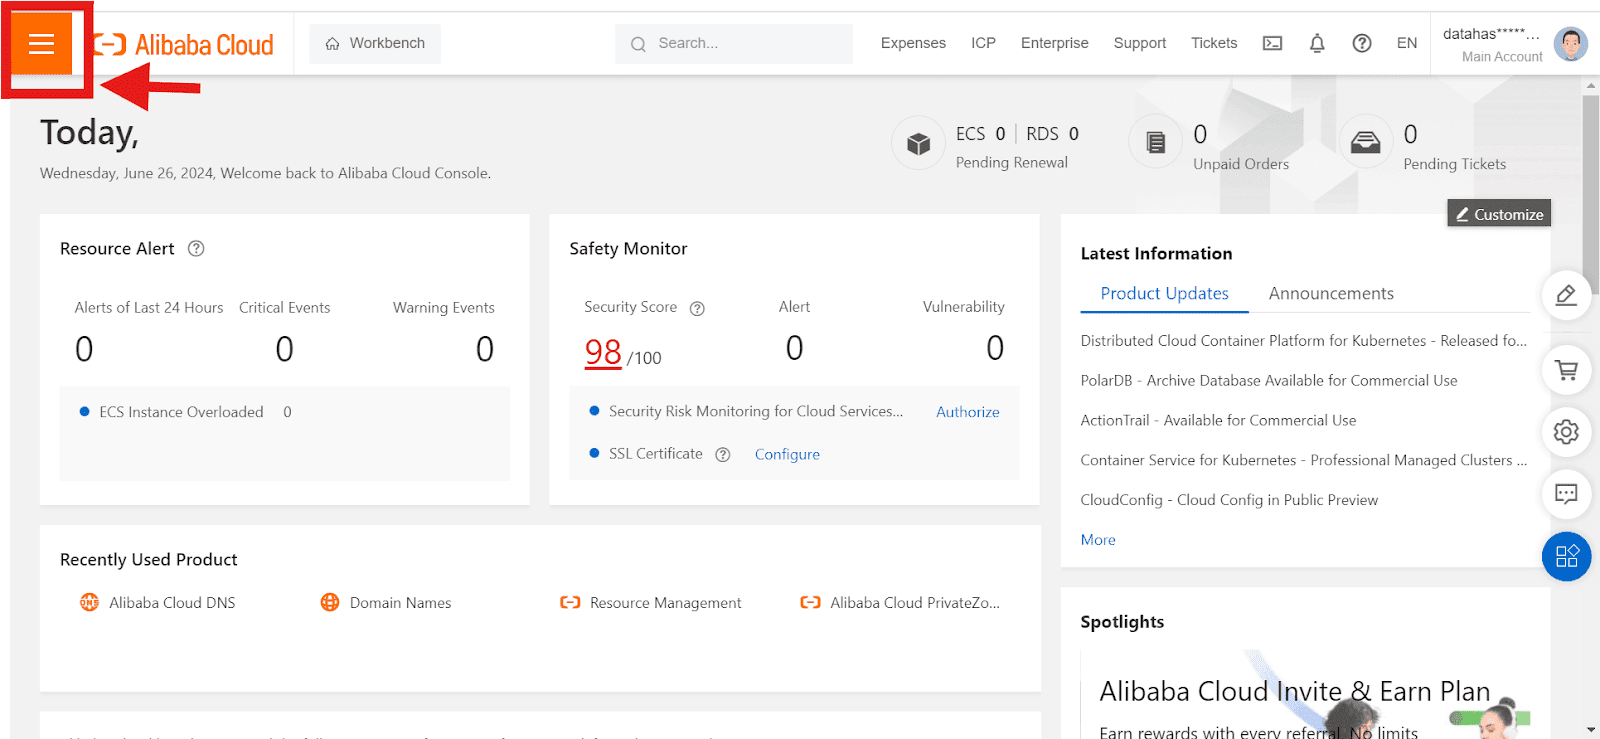Open the CloudConfig Public Preview update
Screen dimensions: 1600x739
1229,500
